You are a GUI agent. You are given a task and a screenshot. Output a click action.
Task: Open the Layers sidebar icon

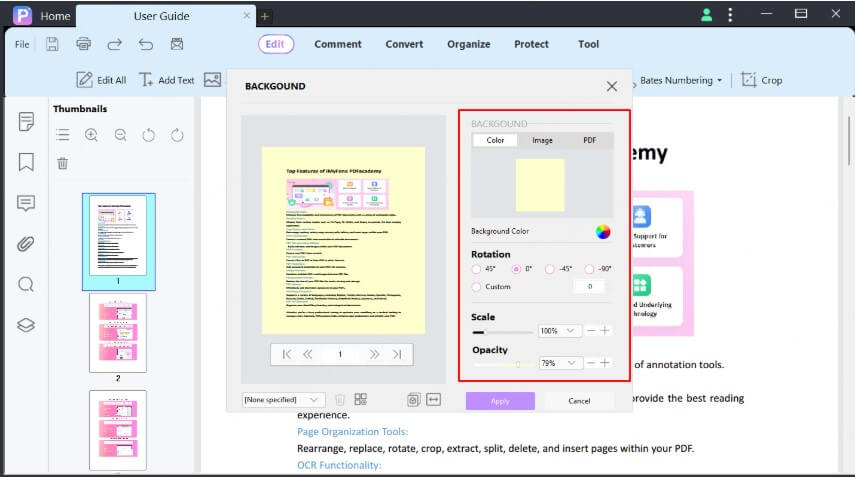point(26,325)
